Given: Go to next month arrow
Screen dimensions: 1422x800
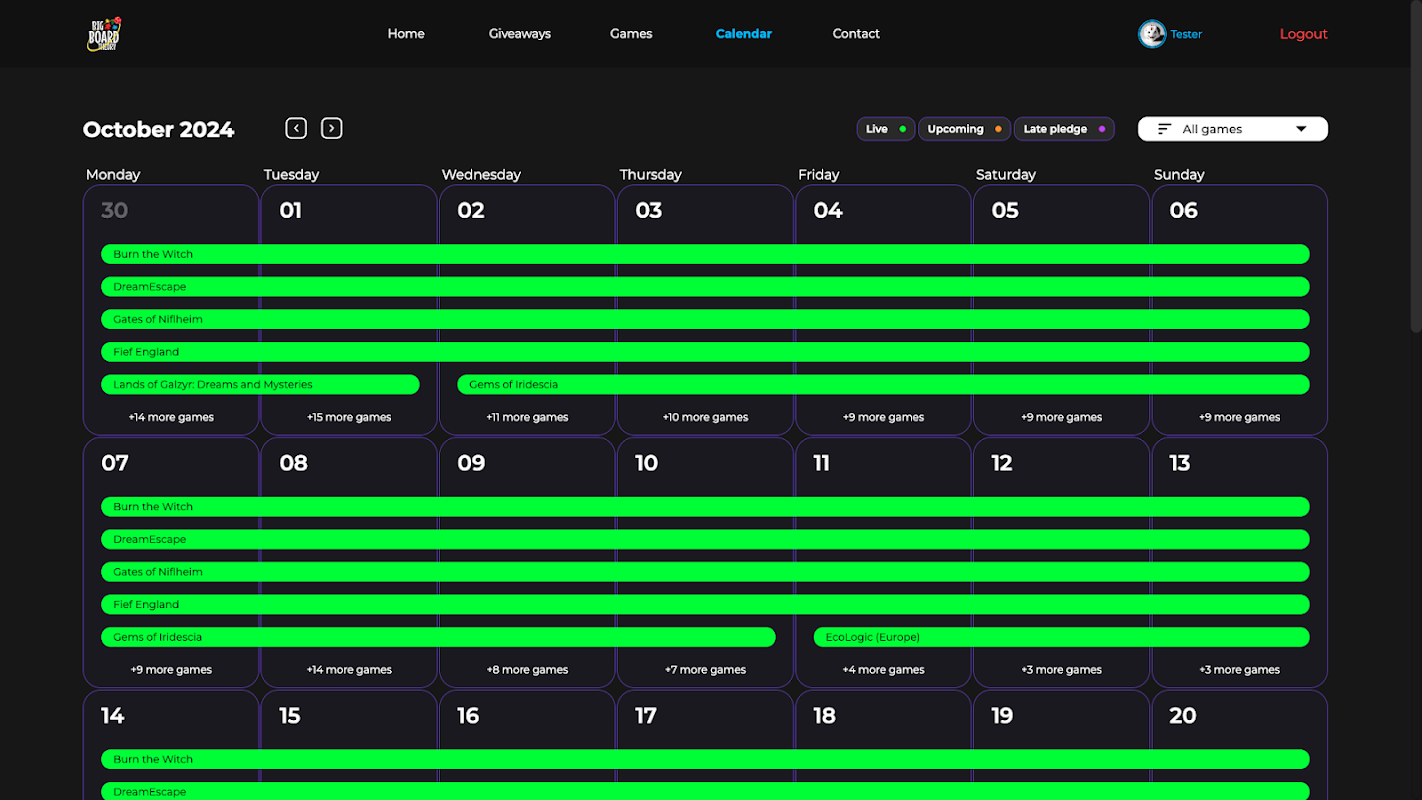Looking at the screenshot, I should 332,128.
